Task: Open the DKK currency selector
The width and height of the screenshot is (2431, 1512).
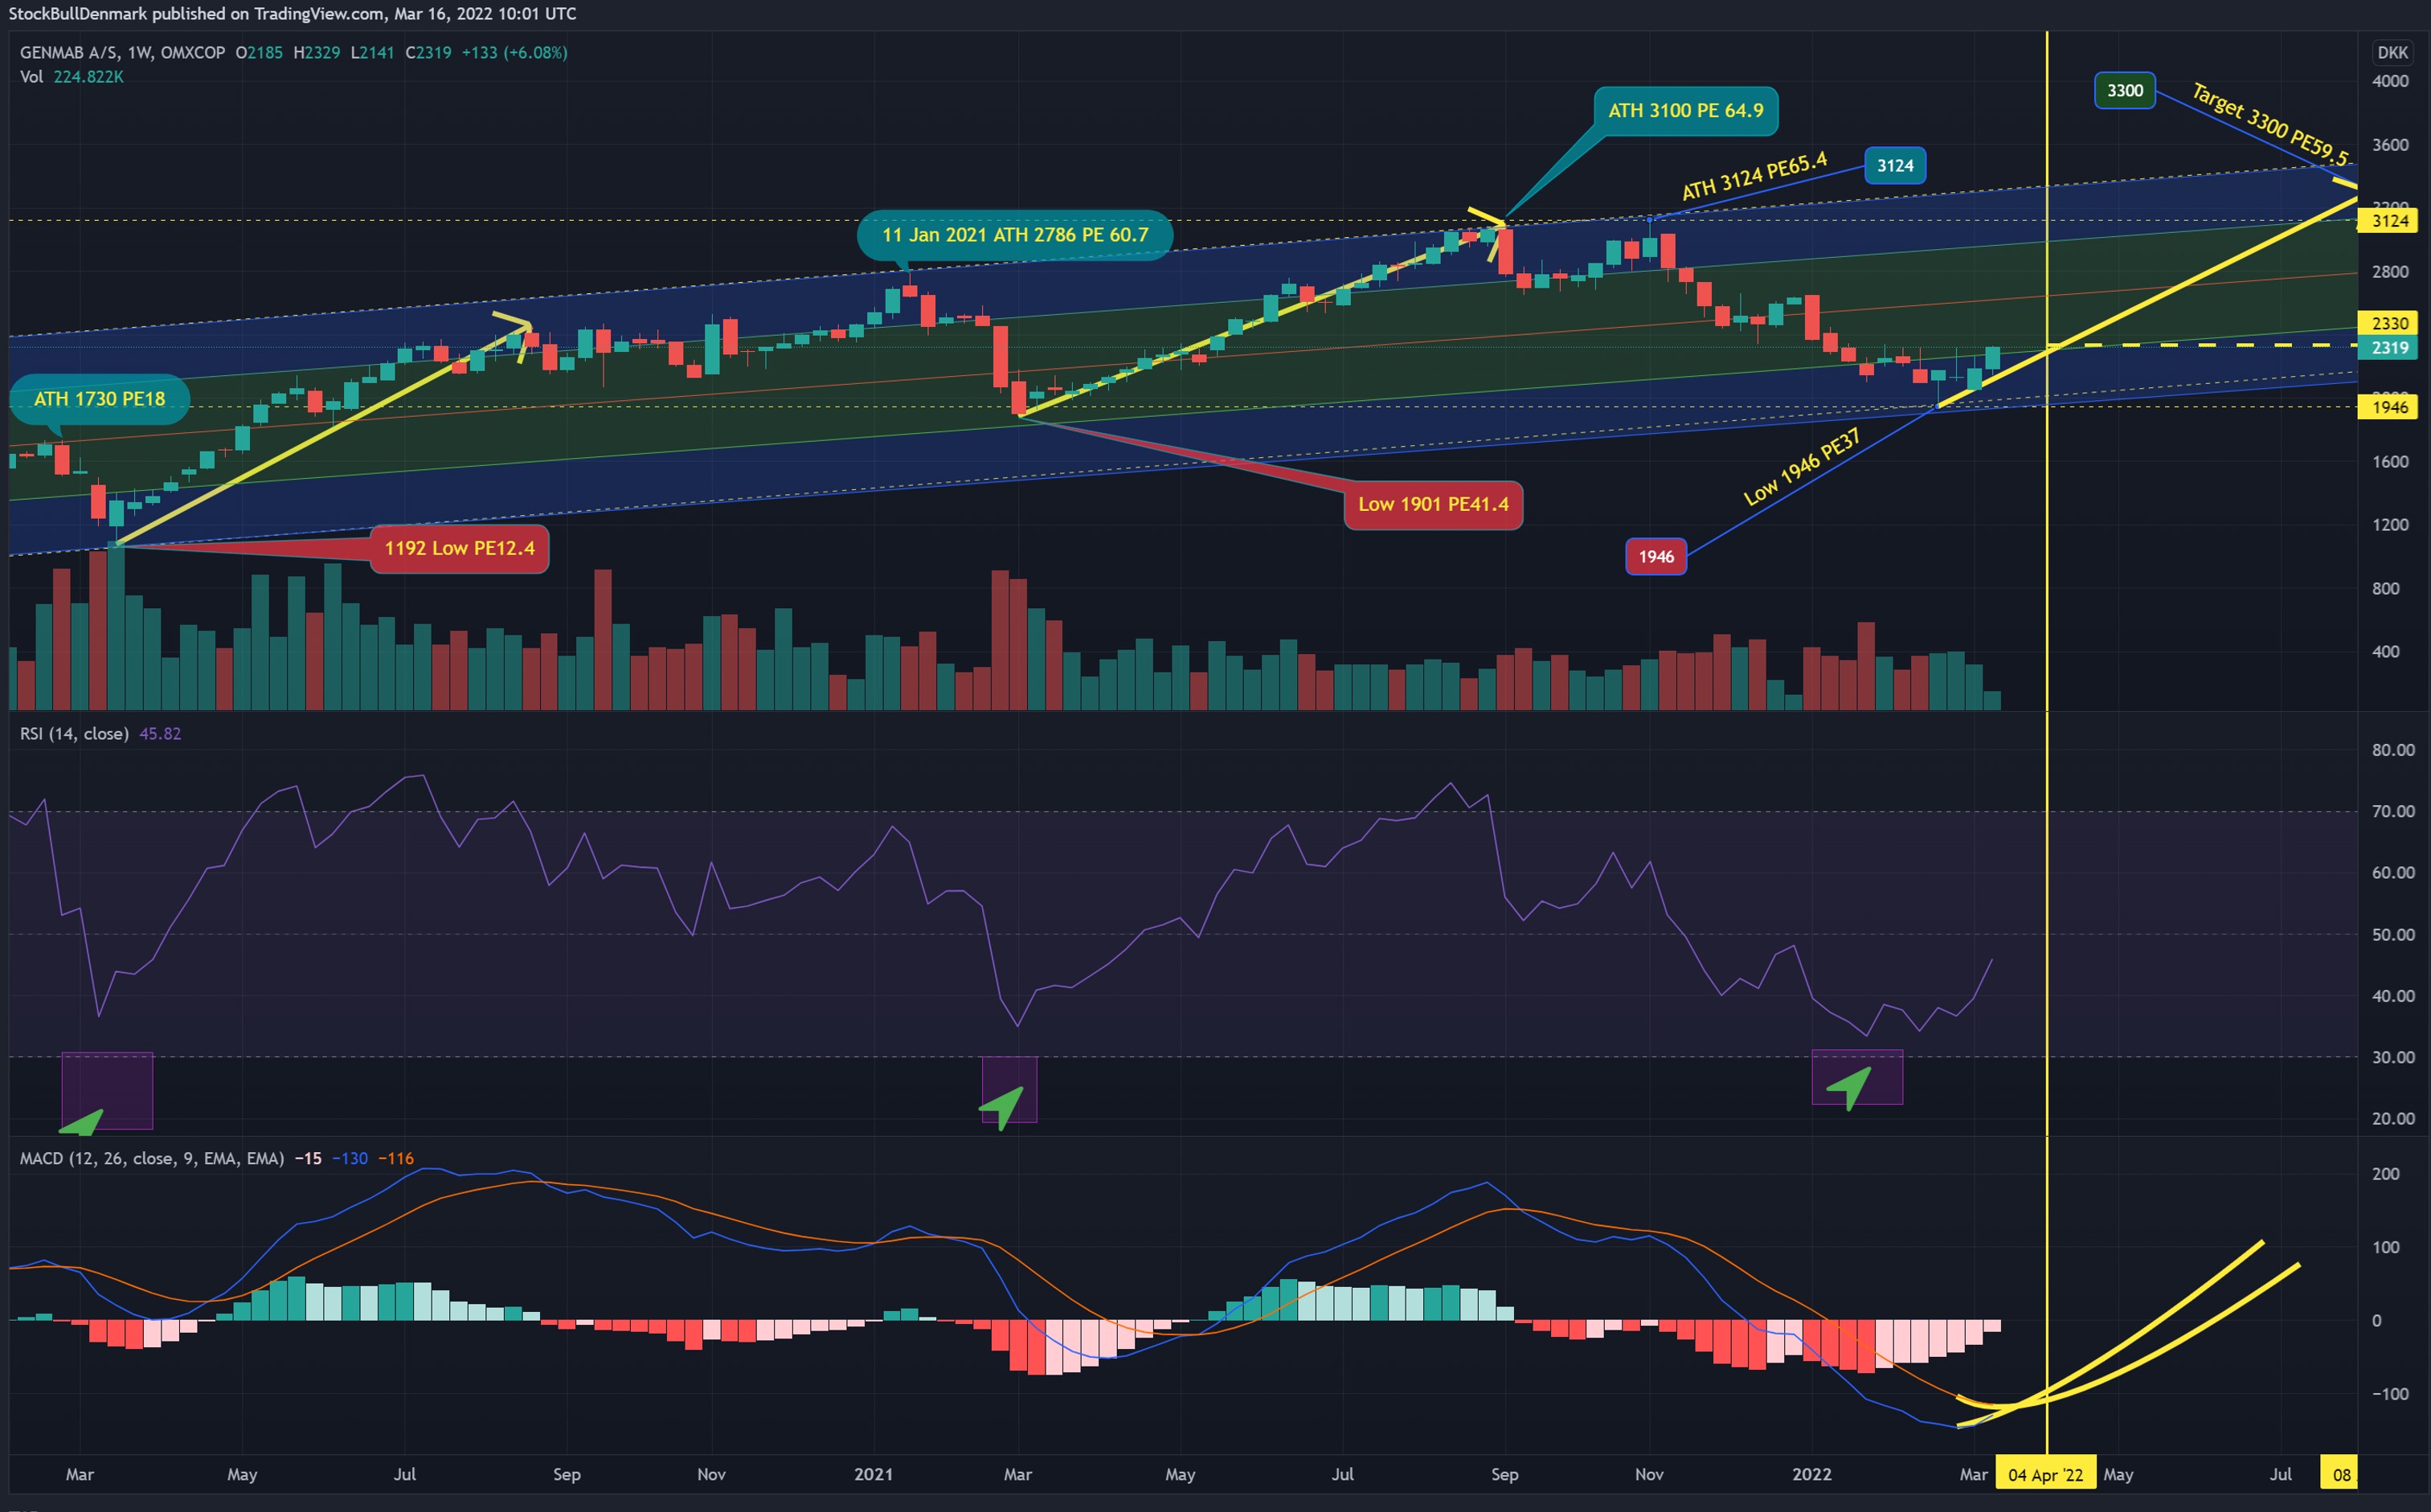Action: [x=2392, y=52]
